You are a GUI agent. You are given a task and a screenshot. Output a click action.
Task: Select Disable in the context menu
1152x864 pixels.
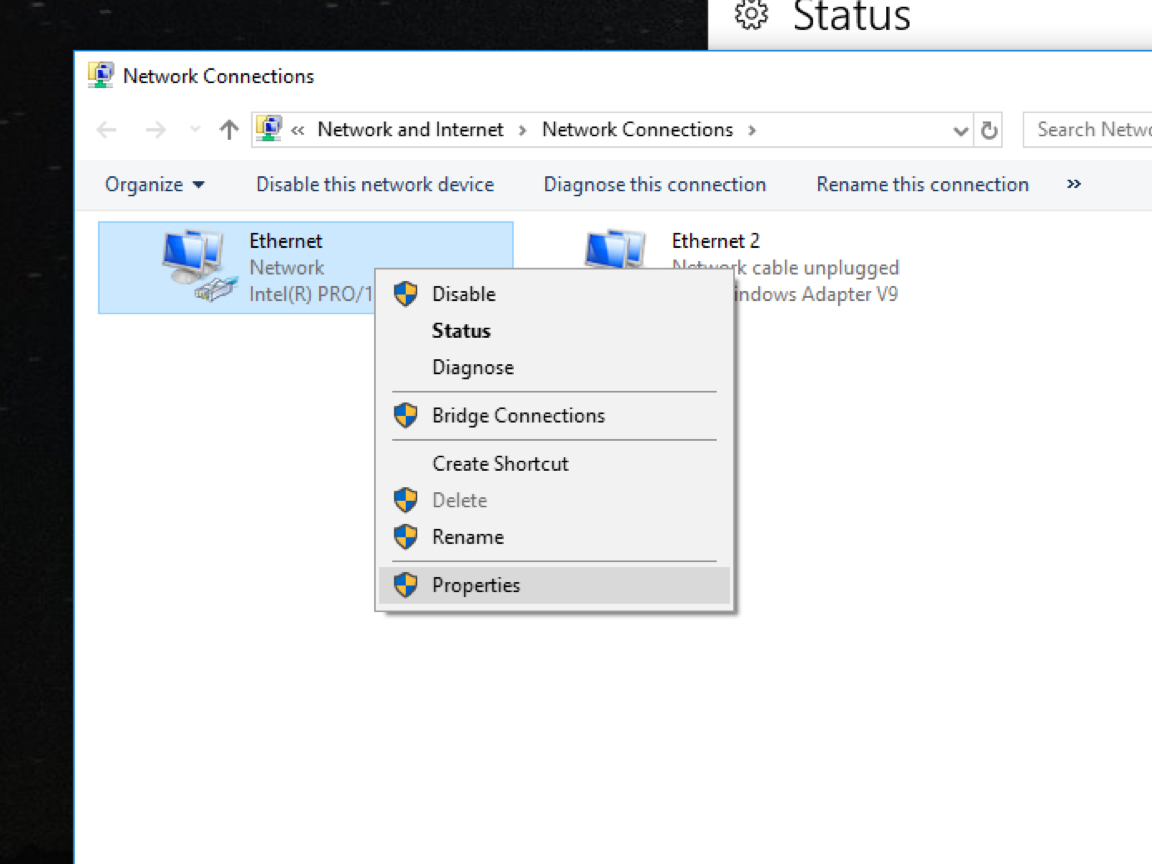(554, 294)
